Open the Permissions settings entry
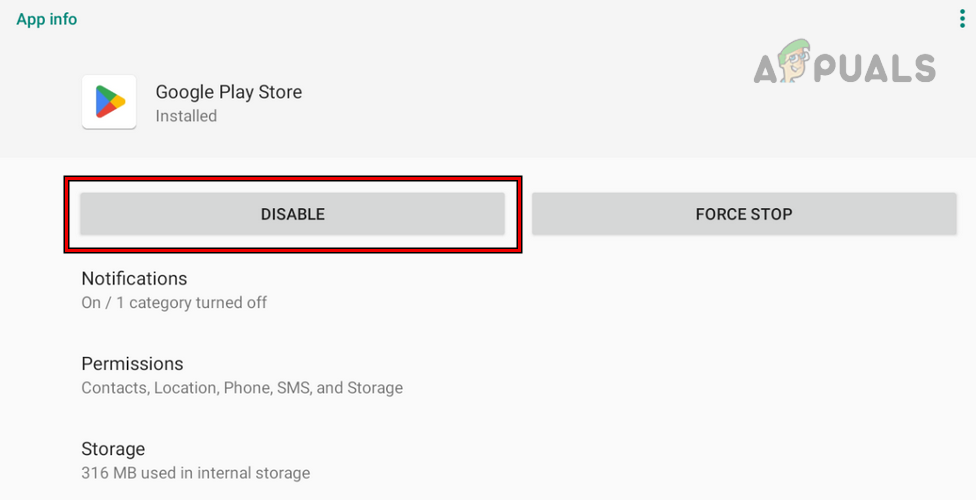 (242, 374)
